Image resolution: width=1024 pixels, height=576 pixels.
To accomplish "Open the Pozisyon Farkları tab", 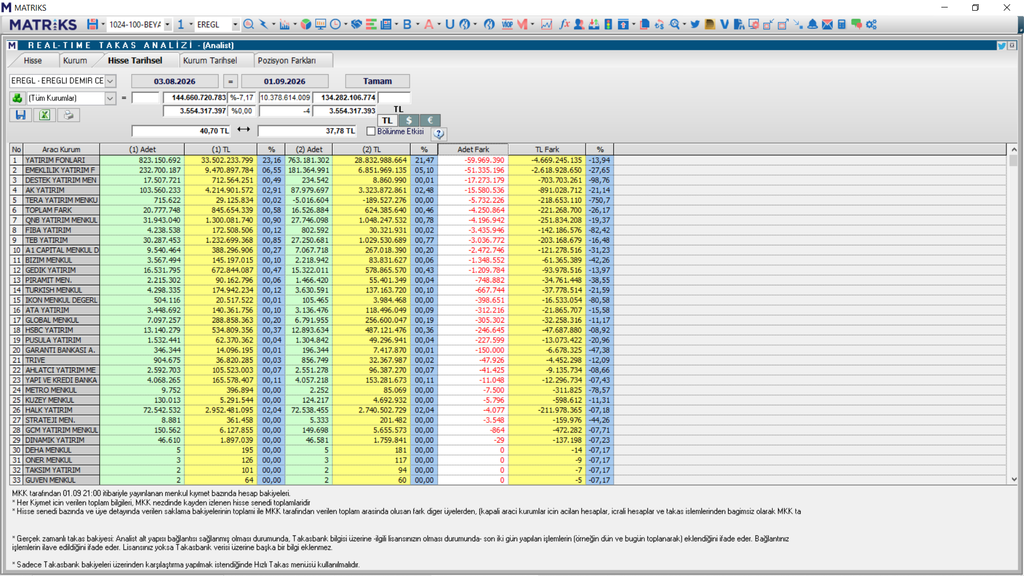I will (287, 60).
